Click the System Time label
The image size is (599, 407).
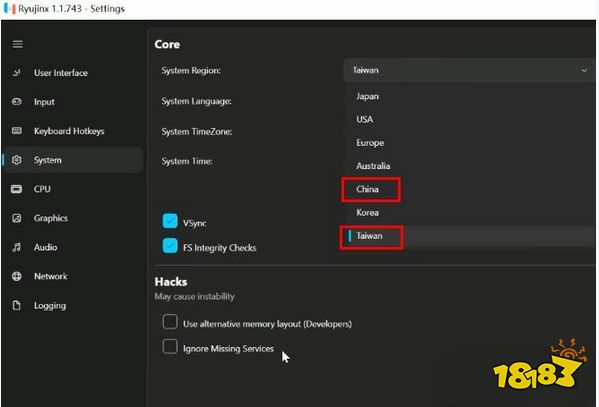point(187,161)
